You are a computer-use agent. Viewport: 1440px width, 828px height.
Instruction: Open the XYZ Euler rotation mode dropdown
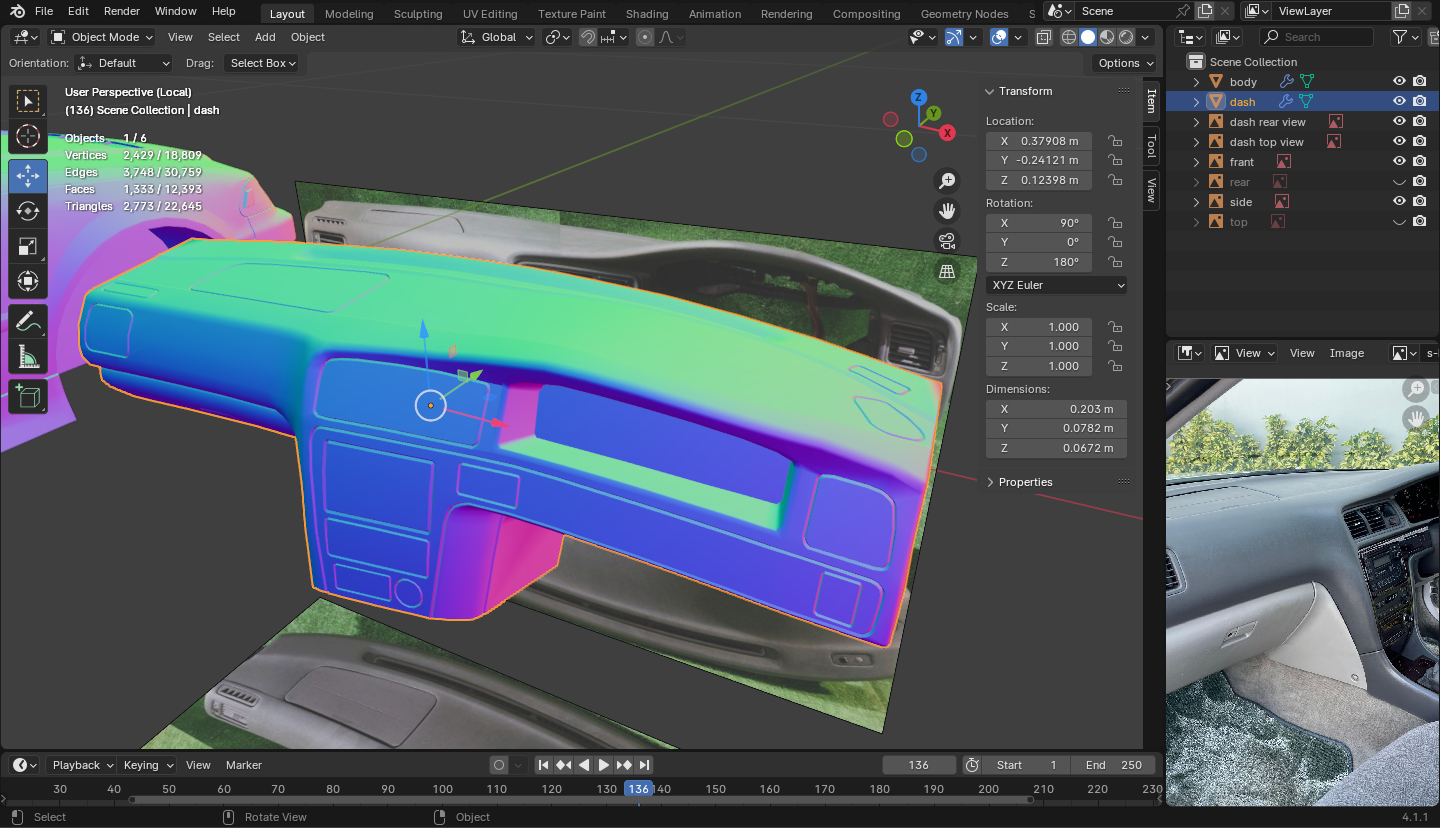coord(1056,285)
